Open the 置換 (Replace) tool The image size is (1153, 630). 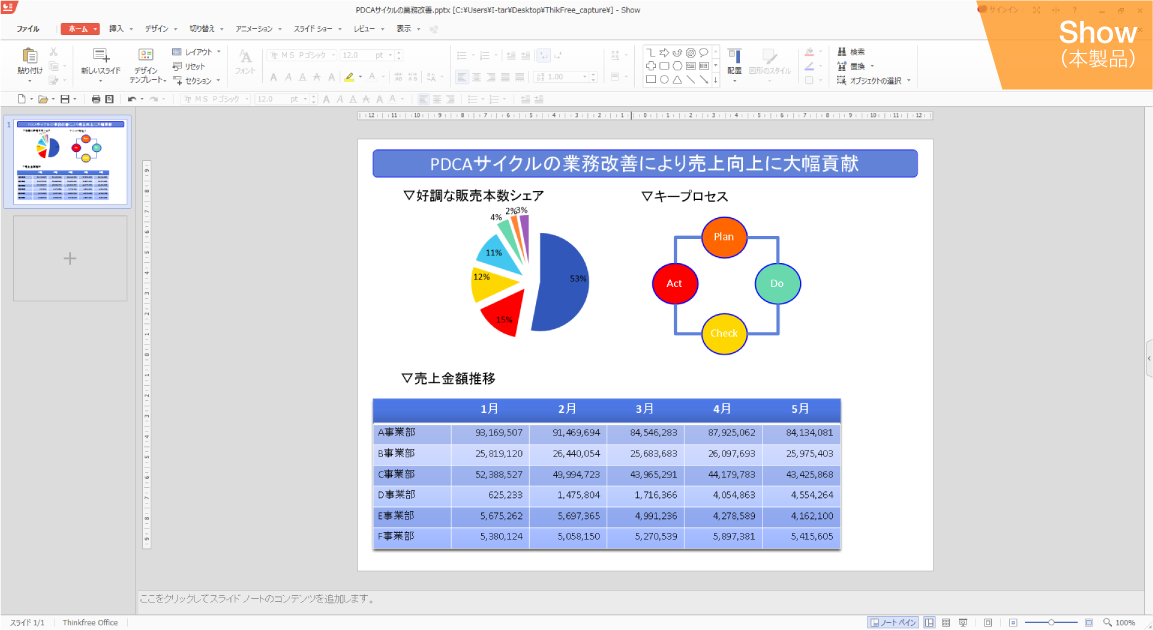coord(845,66)
